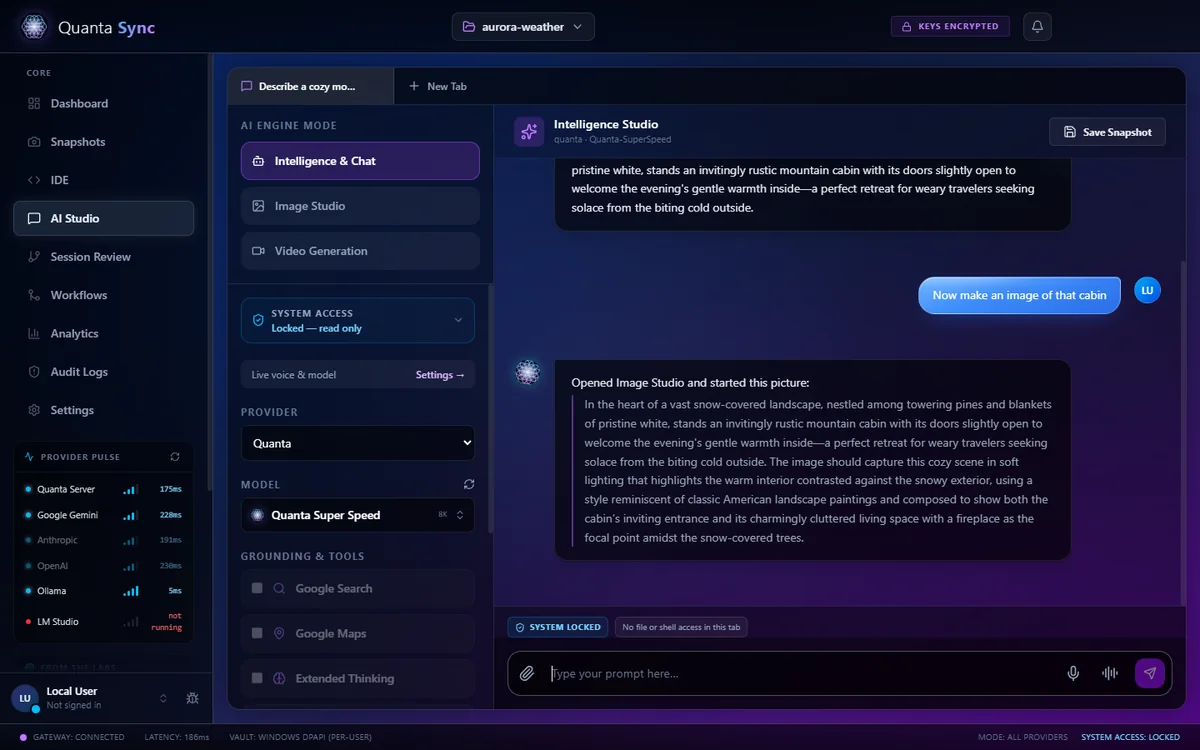The height and width of the screenshot is (750, 1200).
Task: Open Settings in the sidebar
Action: 104,410
